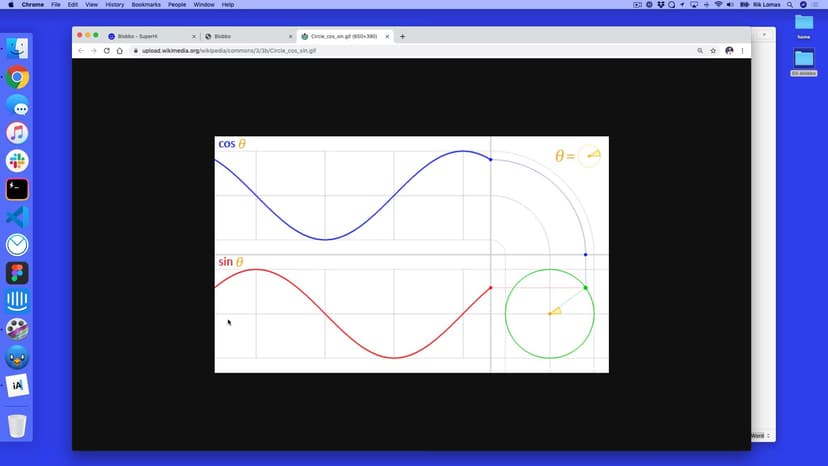Open the Messages app in dock
The height and width of the screenshot is (466, 828).
pos(17,106)
